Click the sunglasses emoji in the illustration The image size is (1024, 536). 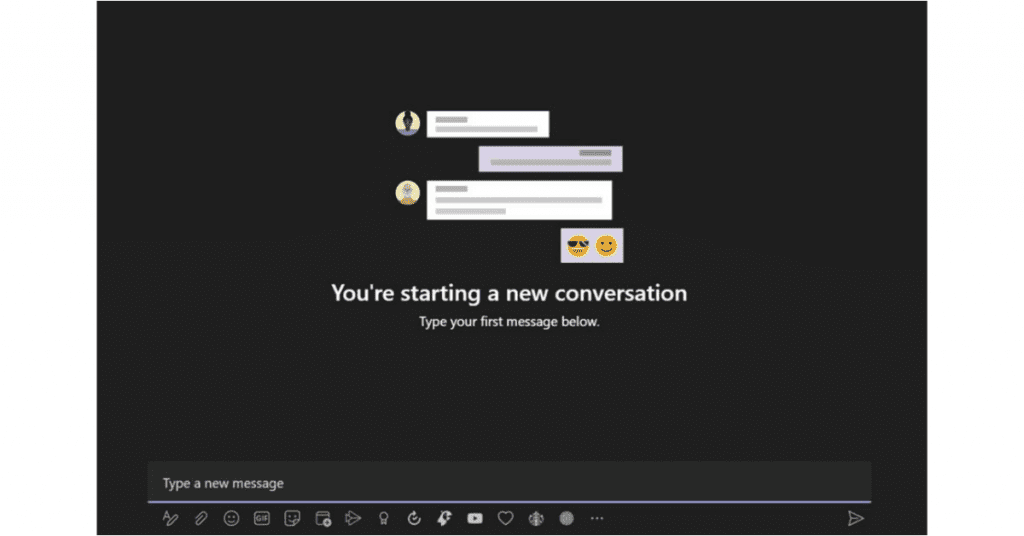pyautogui.click(x=578, y=246)
